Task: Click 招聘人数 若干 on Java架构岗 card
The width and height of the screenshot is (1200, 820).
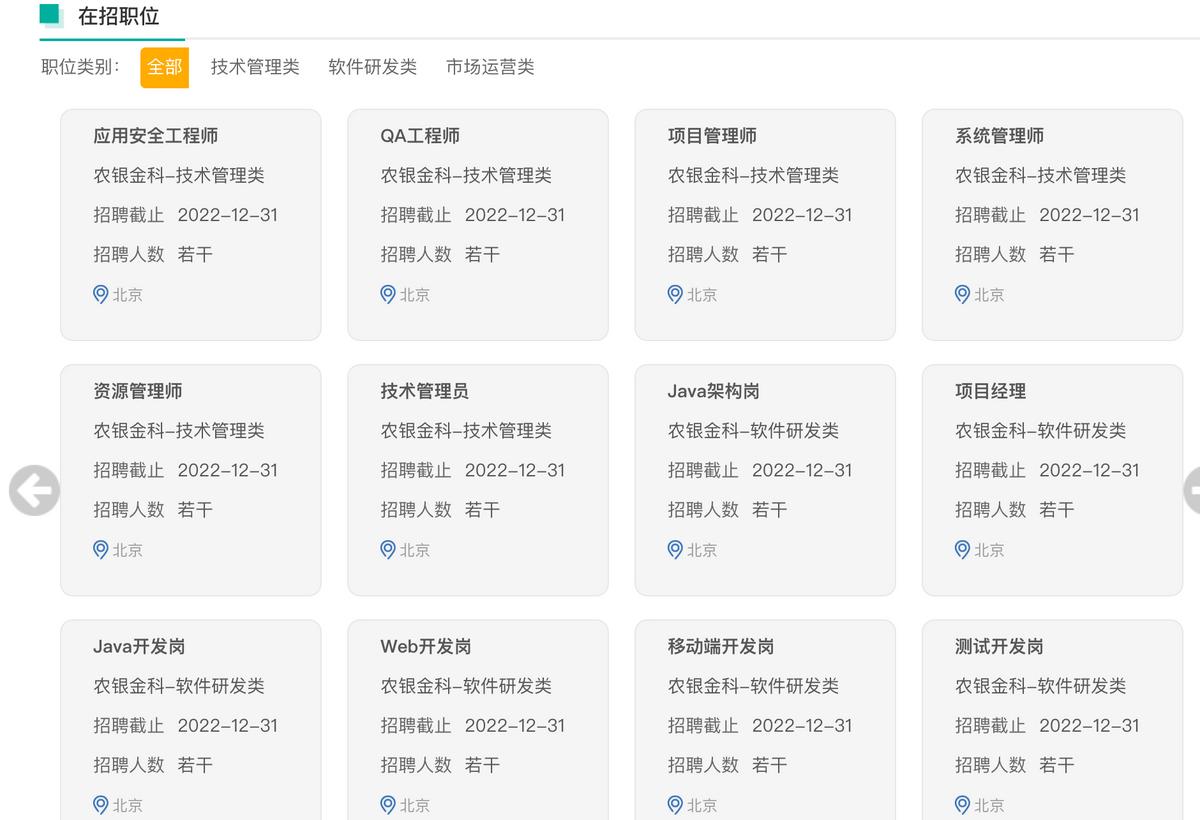Action: click(x=727, y=509)
